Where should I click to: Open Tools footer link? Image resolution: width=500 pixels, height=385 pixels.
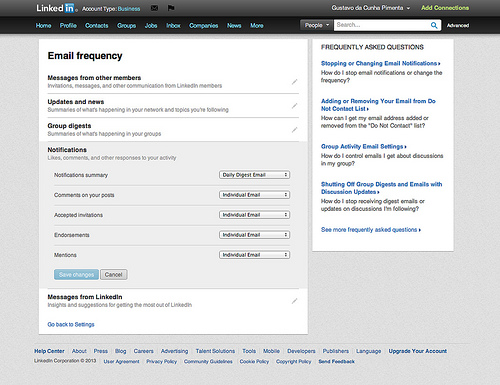coord(249,351)
